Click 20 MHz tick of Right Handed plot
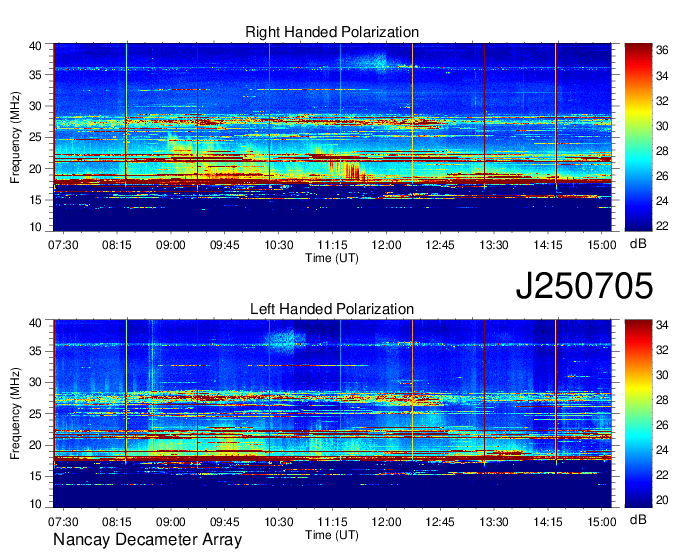This screenshot has height=552, width=680. (x=36, y=169)
